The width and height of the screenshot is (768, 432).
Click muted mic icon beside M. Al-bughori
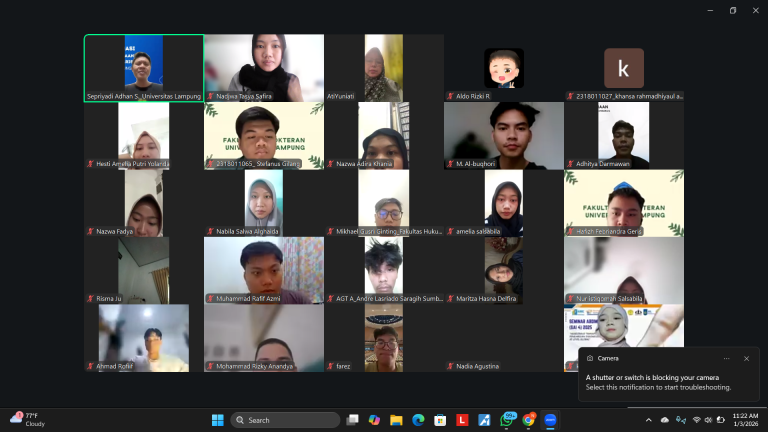pos(450,164)
